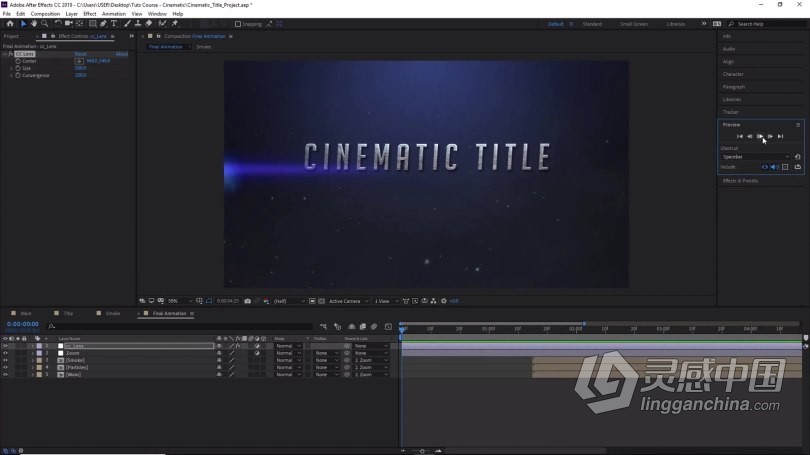Hide the cc_Lens layer eye
The image size is (810, 455).
pos(5,346)
